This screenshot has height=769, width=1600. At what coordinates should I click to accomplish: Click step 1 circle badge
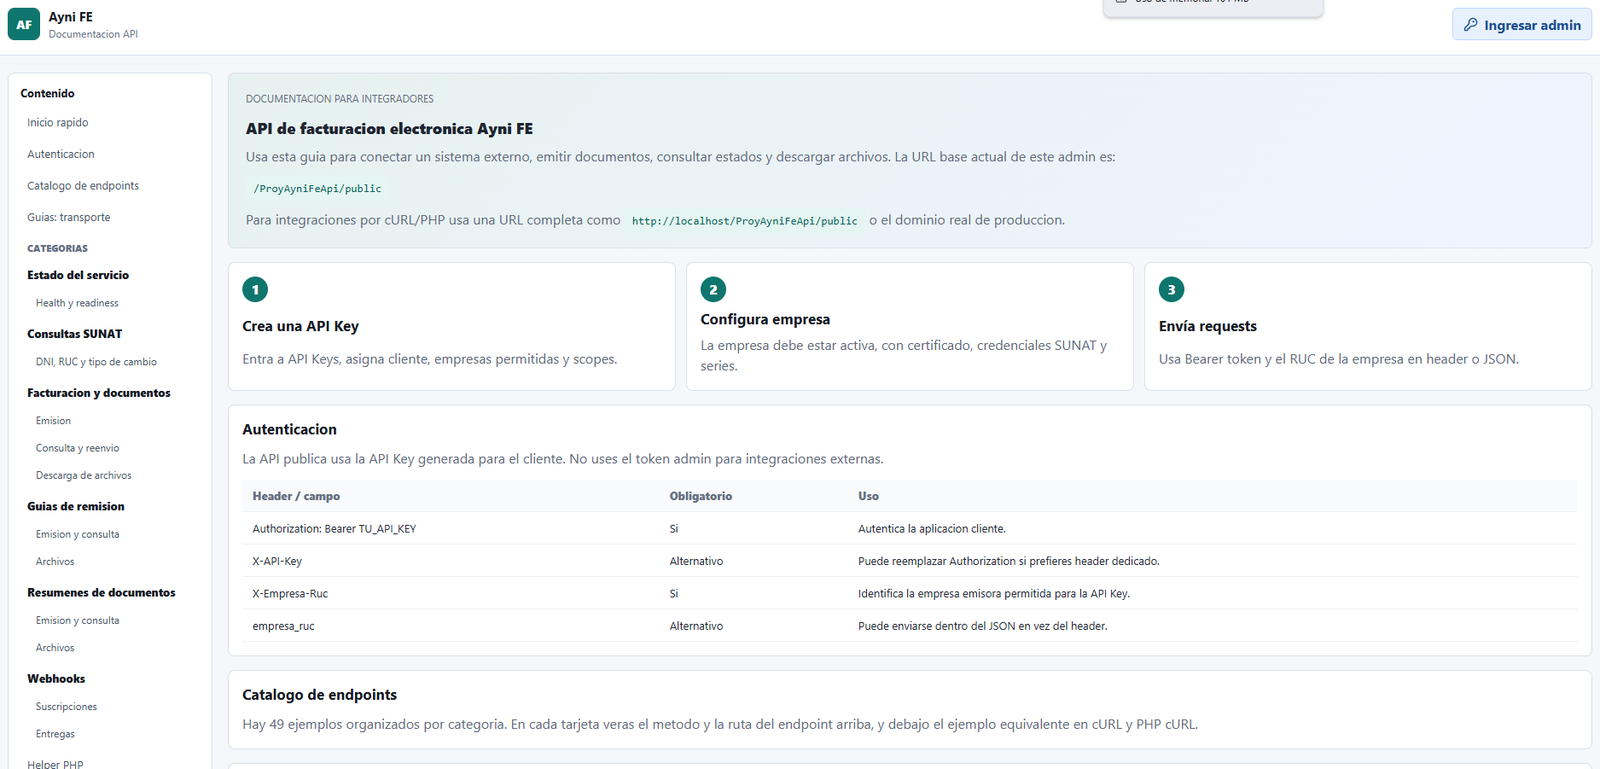255,289
